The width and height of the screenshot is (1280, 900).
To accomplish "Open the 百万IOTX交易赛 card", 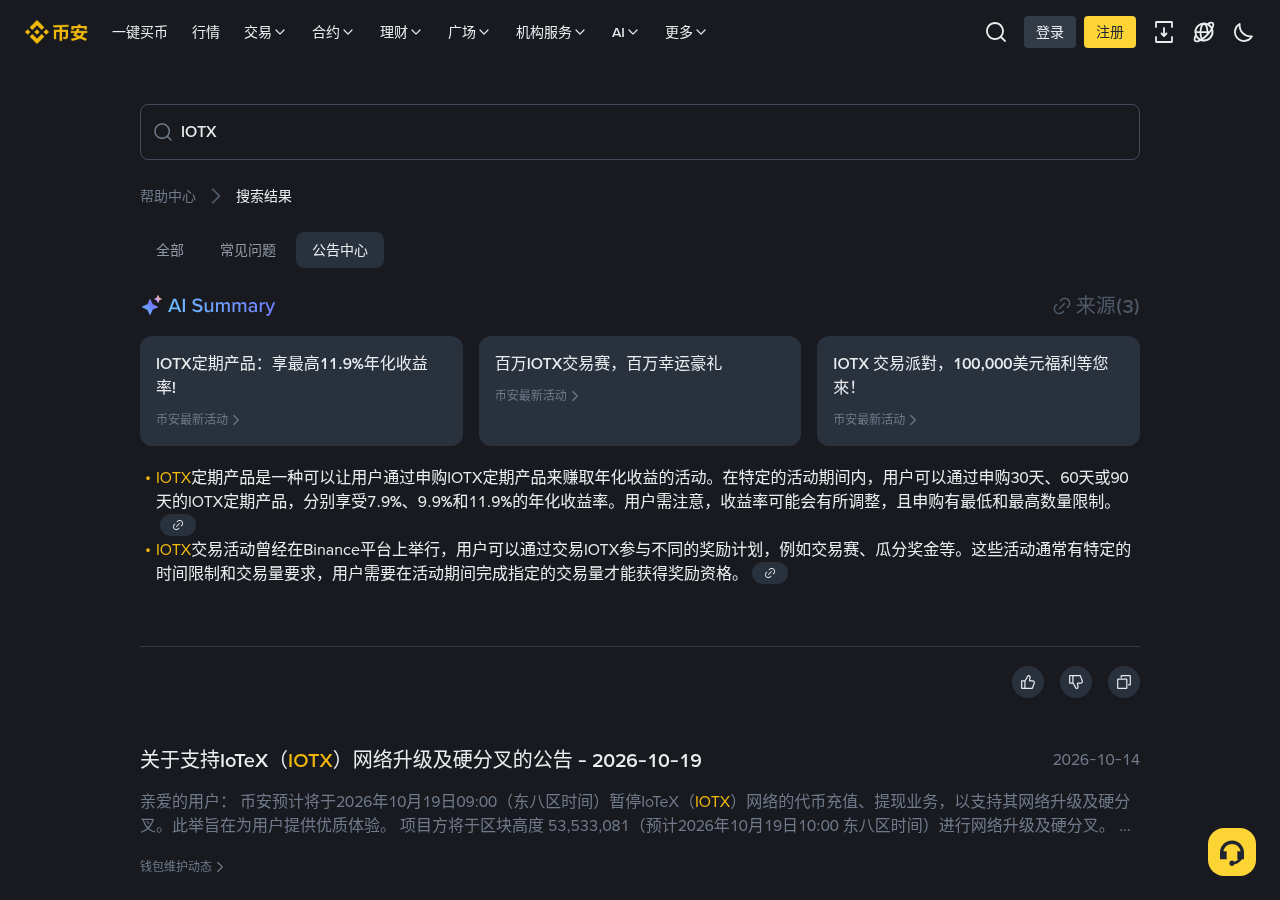I will (x=640, y=391).
